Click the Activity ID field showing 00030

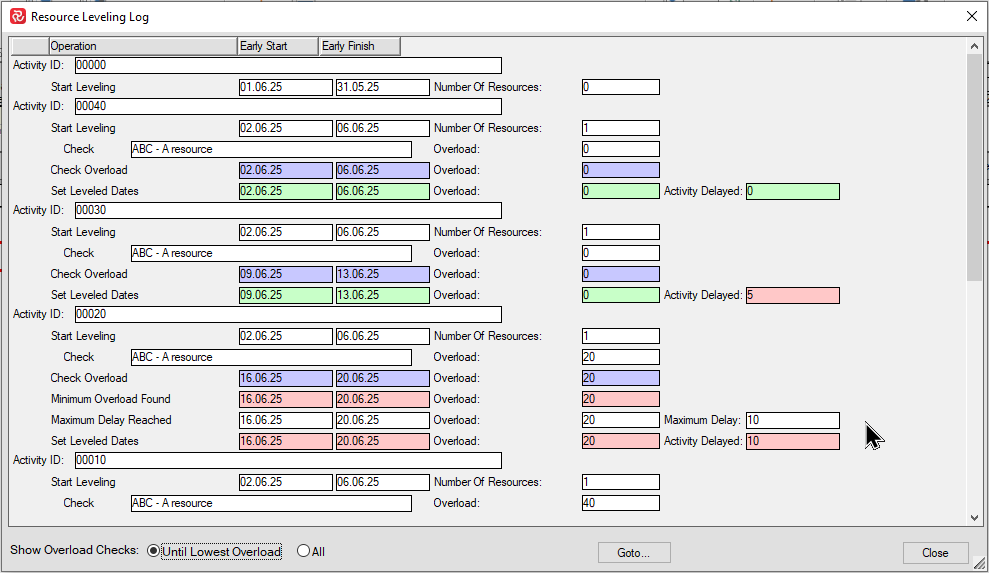coord(288,210)
